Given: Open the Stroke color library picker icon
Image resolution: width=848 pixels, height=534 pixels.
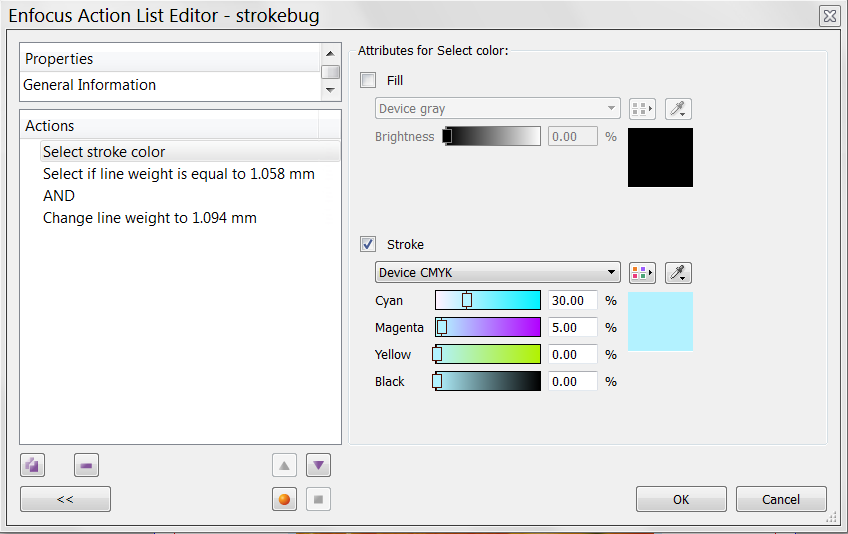Looking at the screenshot, I should coord(642,273).
